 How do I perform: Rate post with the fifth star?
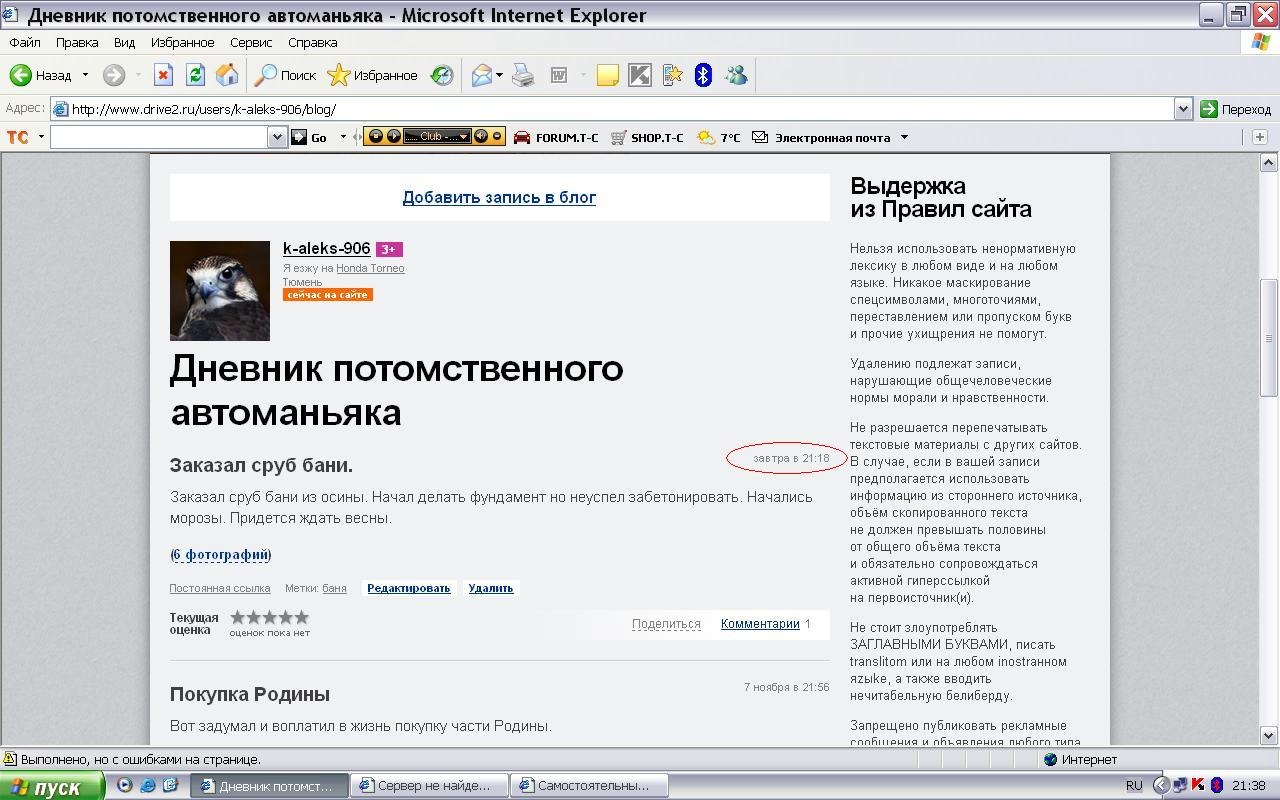point(302,617)
